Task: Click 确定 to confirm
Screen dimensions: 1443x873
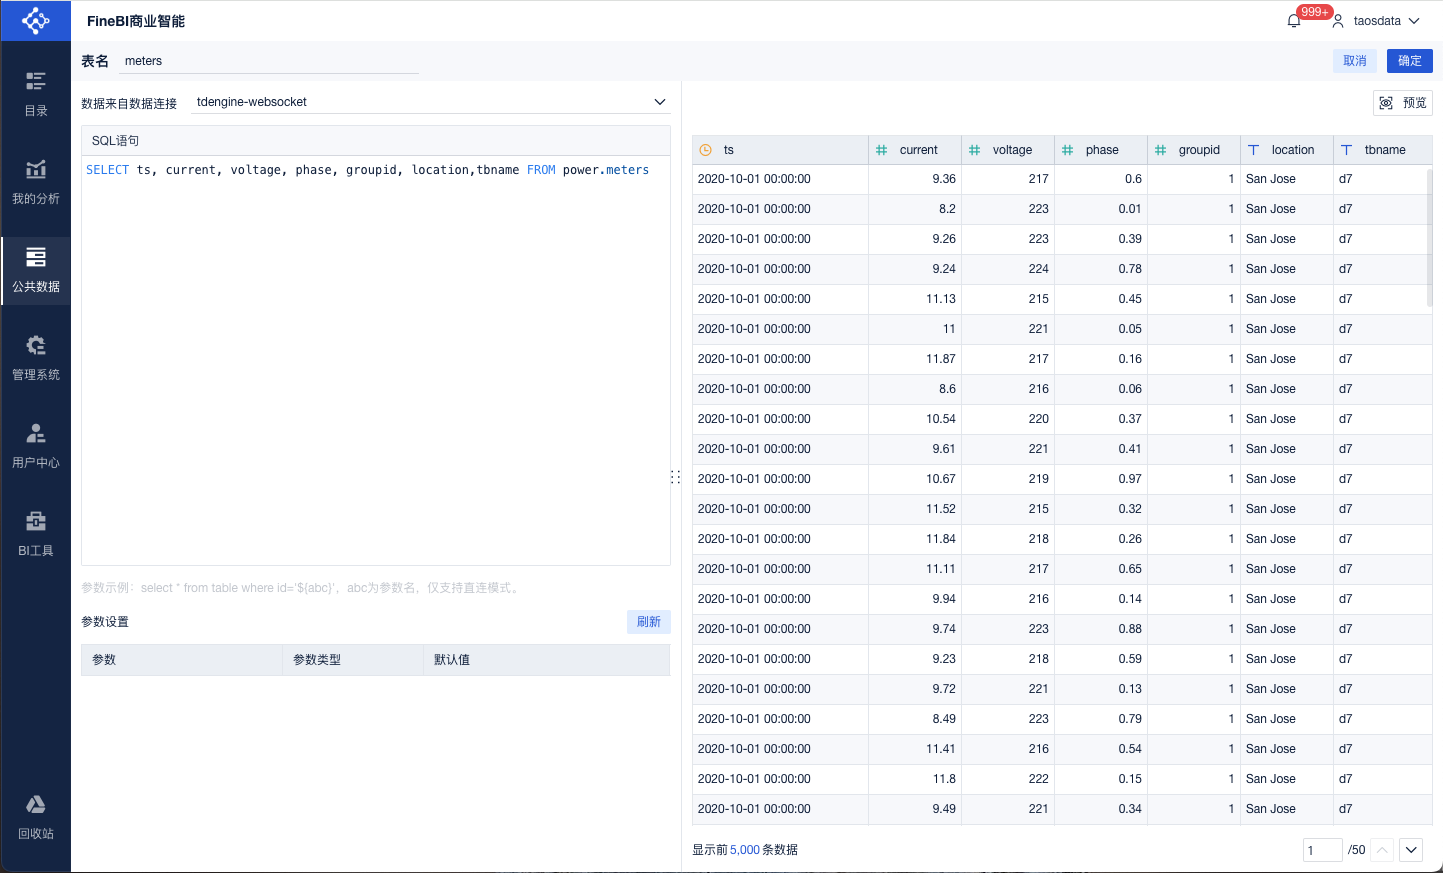Action: pyautogui.click(x=1409, y=61)
